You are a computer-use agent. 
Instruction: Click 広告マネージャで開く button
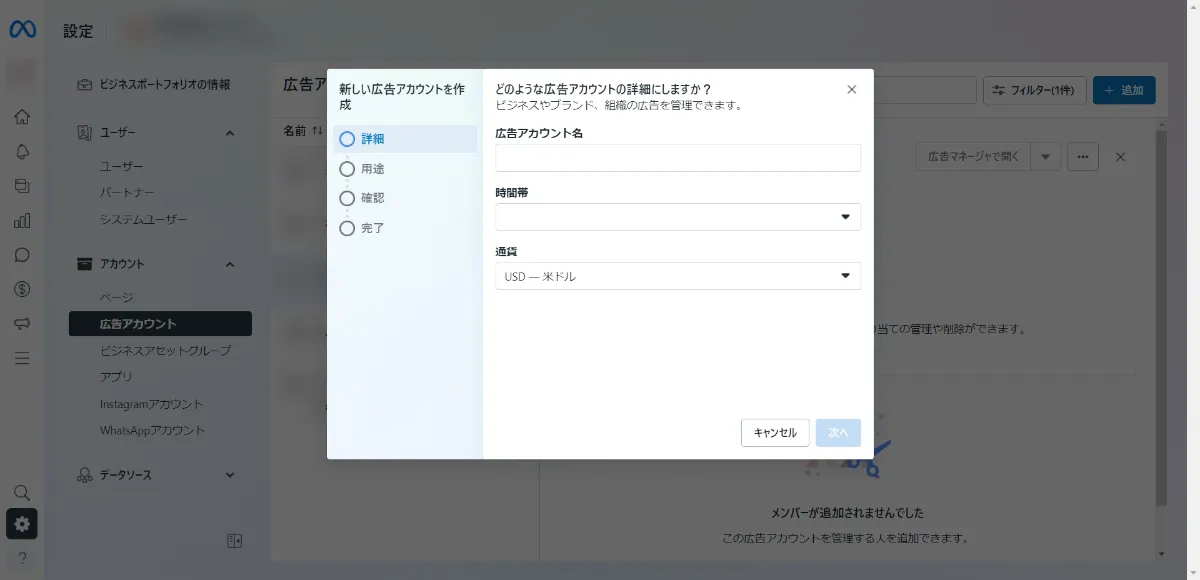[x=973, y=156]
